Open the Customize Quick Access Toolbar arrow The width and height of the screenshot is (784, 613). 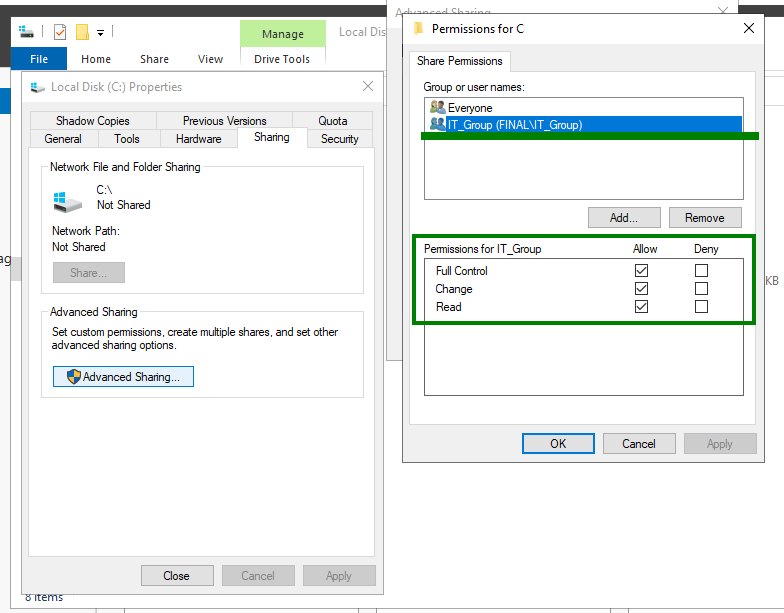tap(100, 33)
